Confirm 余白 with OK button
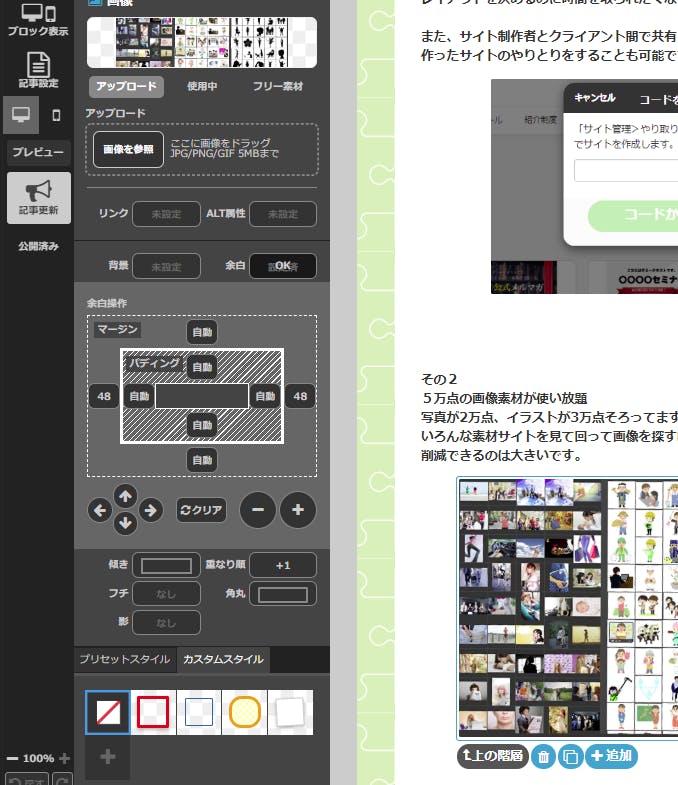678x785 pixels. tap(283, 266)
